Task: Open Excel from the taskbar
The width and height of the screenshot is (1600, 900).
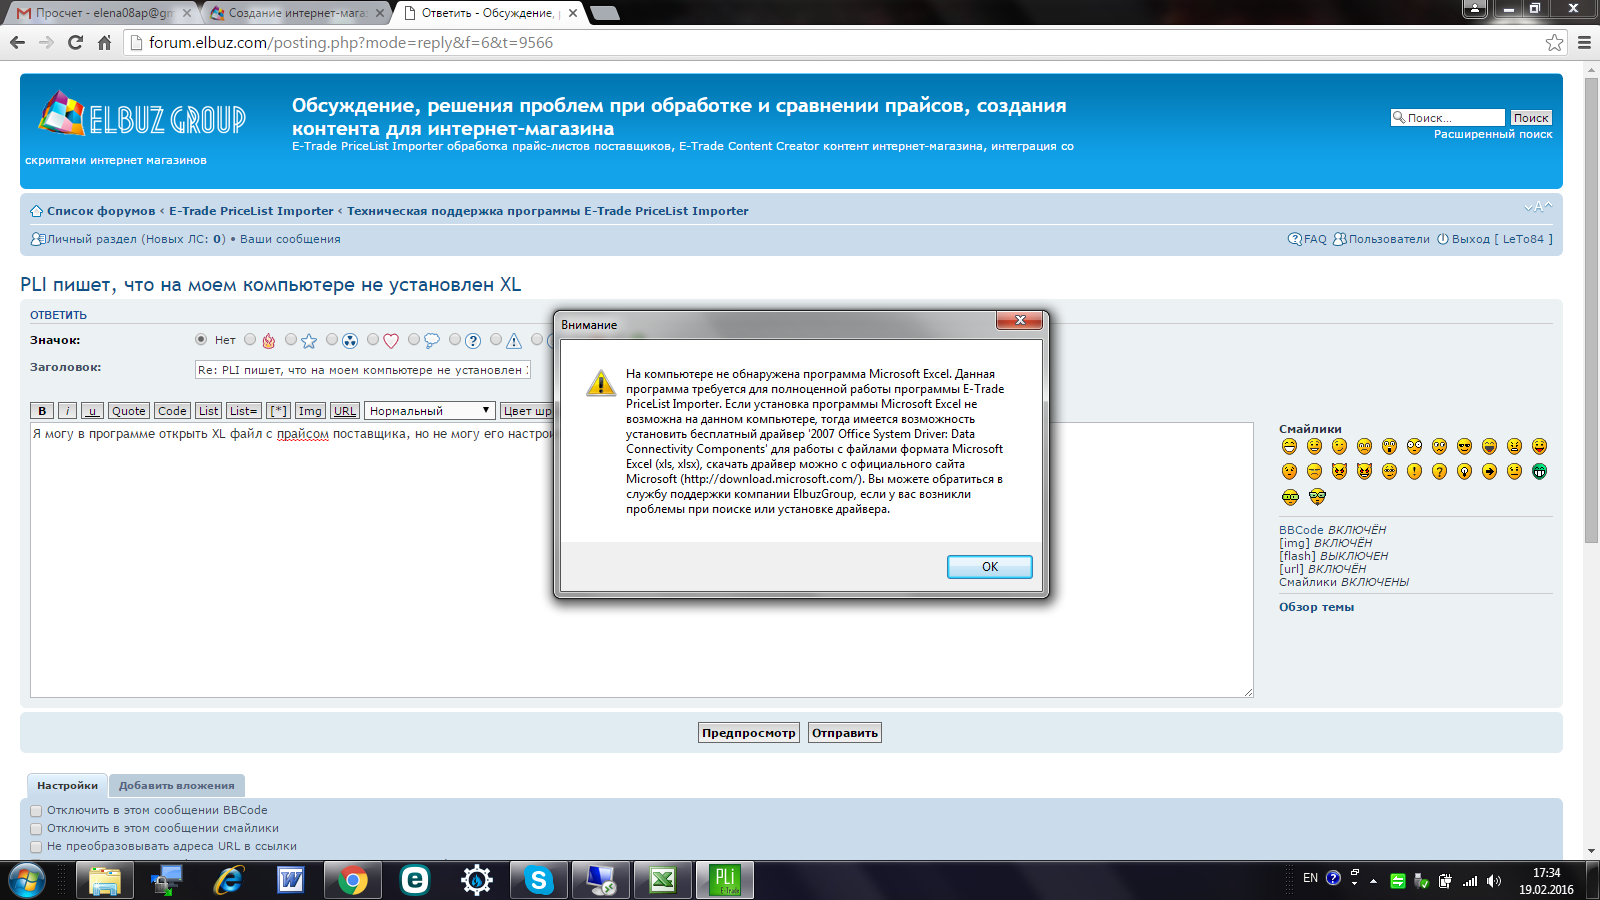Action: pyautogui.click(x=663, y=880)
